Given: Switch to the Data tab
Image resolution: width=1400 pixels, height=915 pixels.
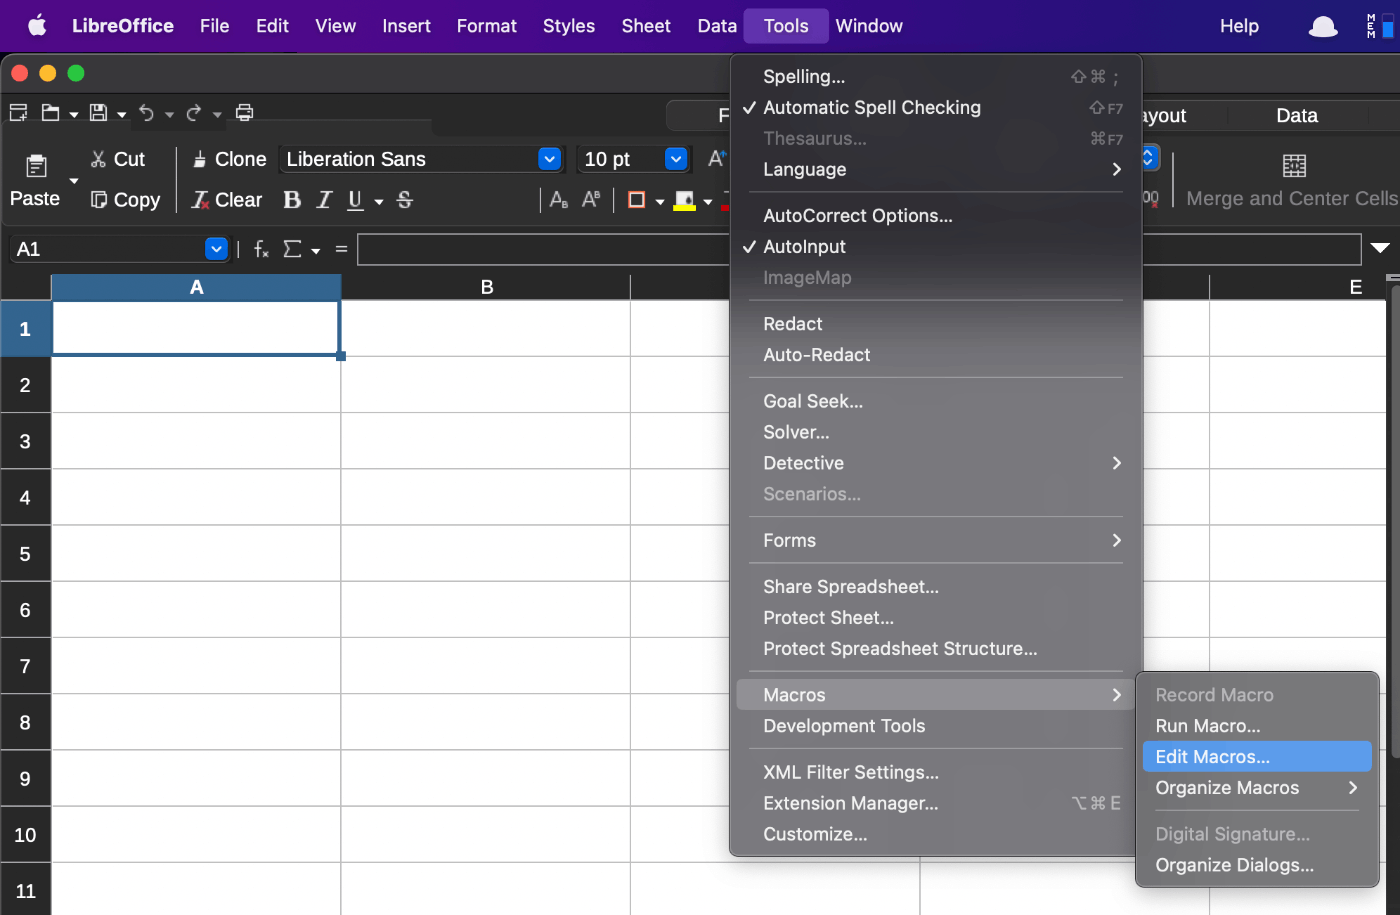Looking at the screenshot, I should coord(1297,116).
